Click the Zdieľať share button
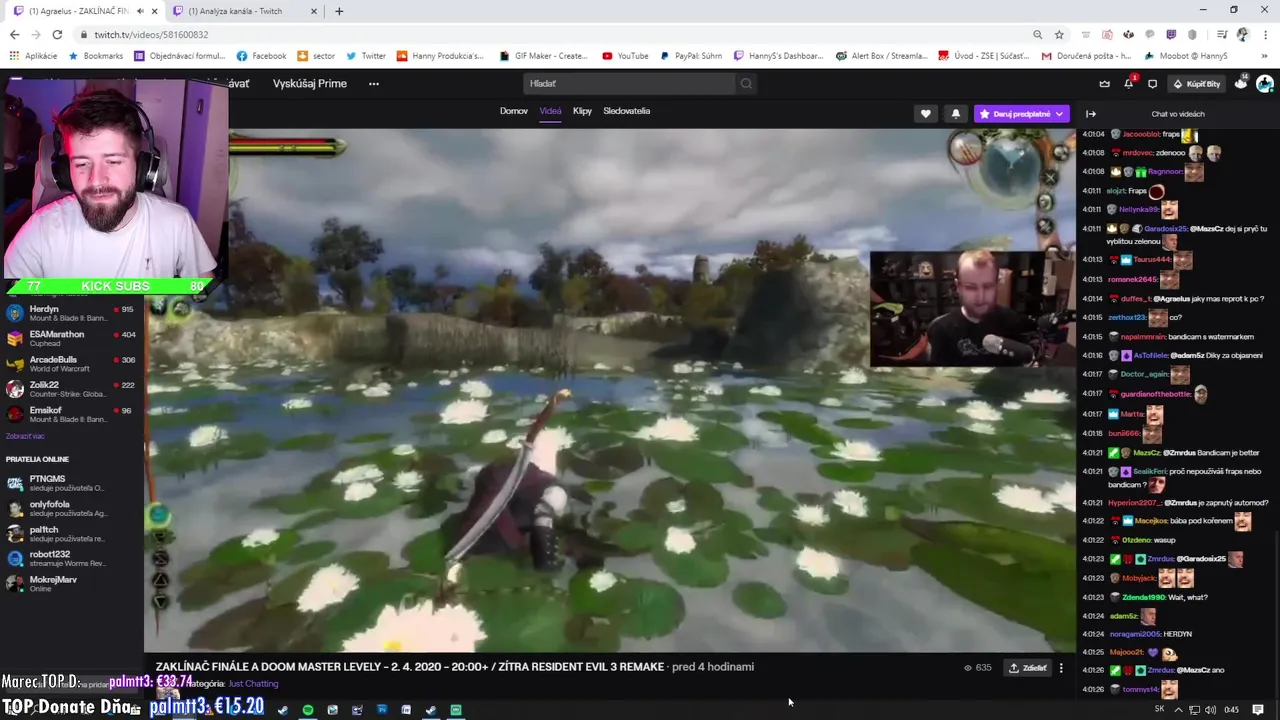 click(1027, 668)
